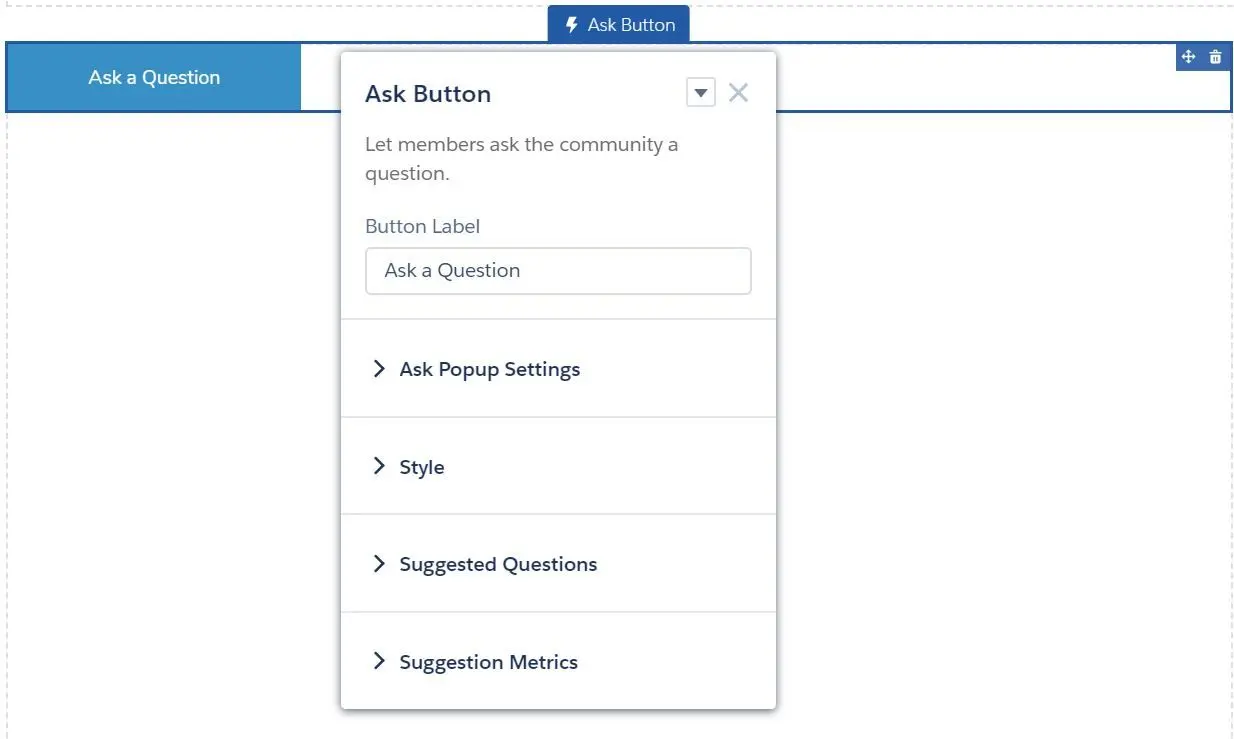The image size is (1234, 739).
Task: Click into the Button Label text field
Action: click(558, 271)
